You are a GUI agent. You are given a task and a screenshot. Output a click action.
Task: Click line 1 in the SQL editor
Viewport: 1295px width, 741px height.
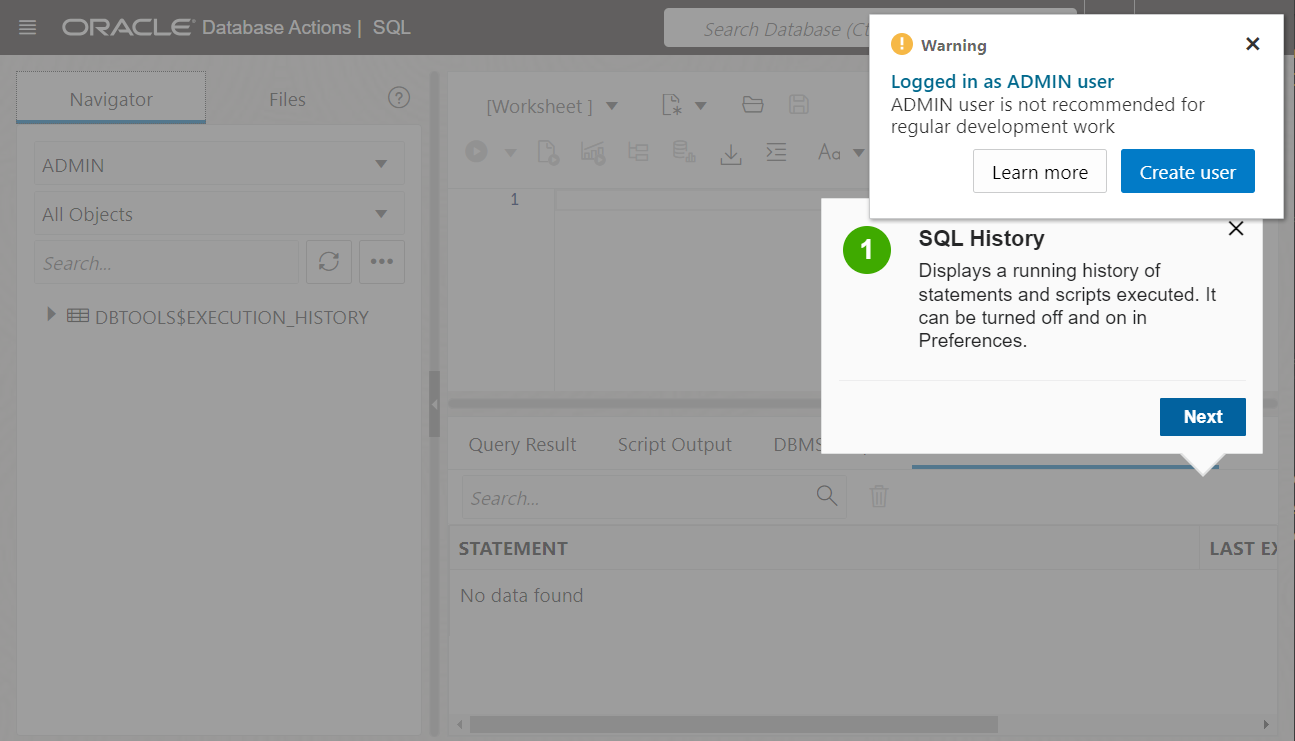point(690,199)
